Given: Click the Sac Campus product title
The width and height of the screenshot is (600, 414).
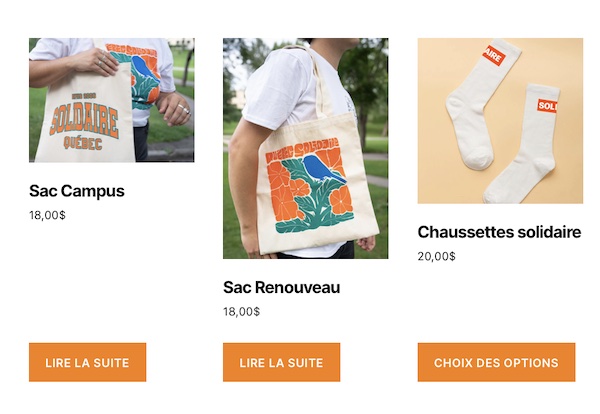Looking at the screenshot, I should (77, 191).
